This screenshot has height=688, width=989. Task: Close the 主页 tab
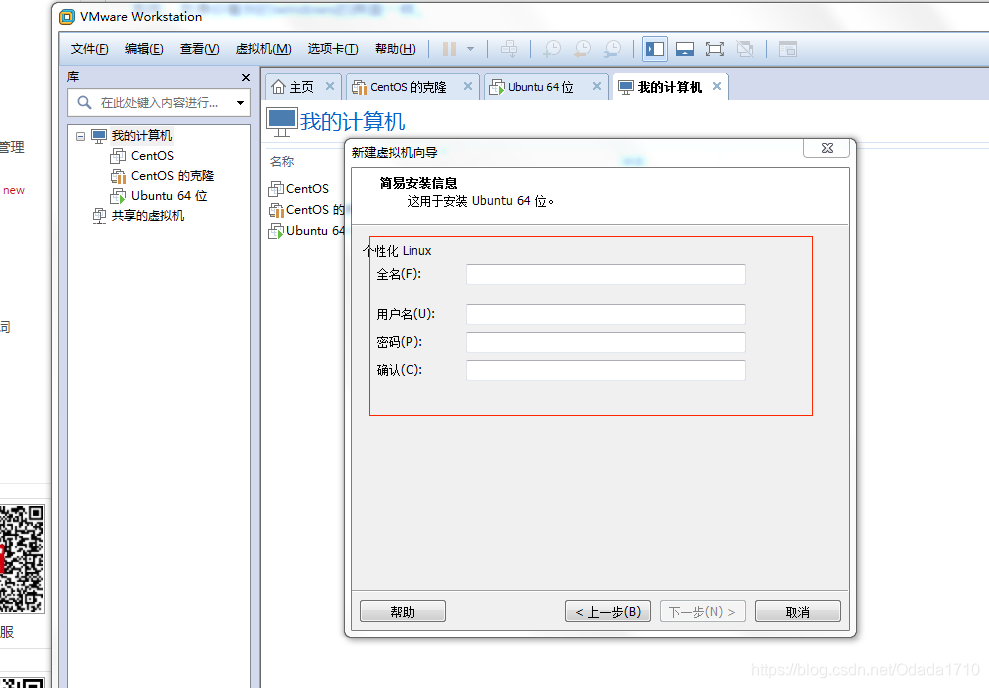click(330, 86)
